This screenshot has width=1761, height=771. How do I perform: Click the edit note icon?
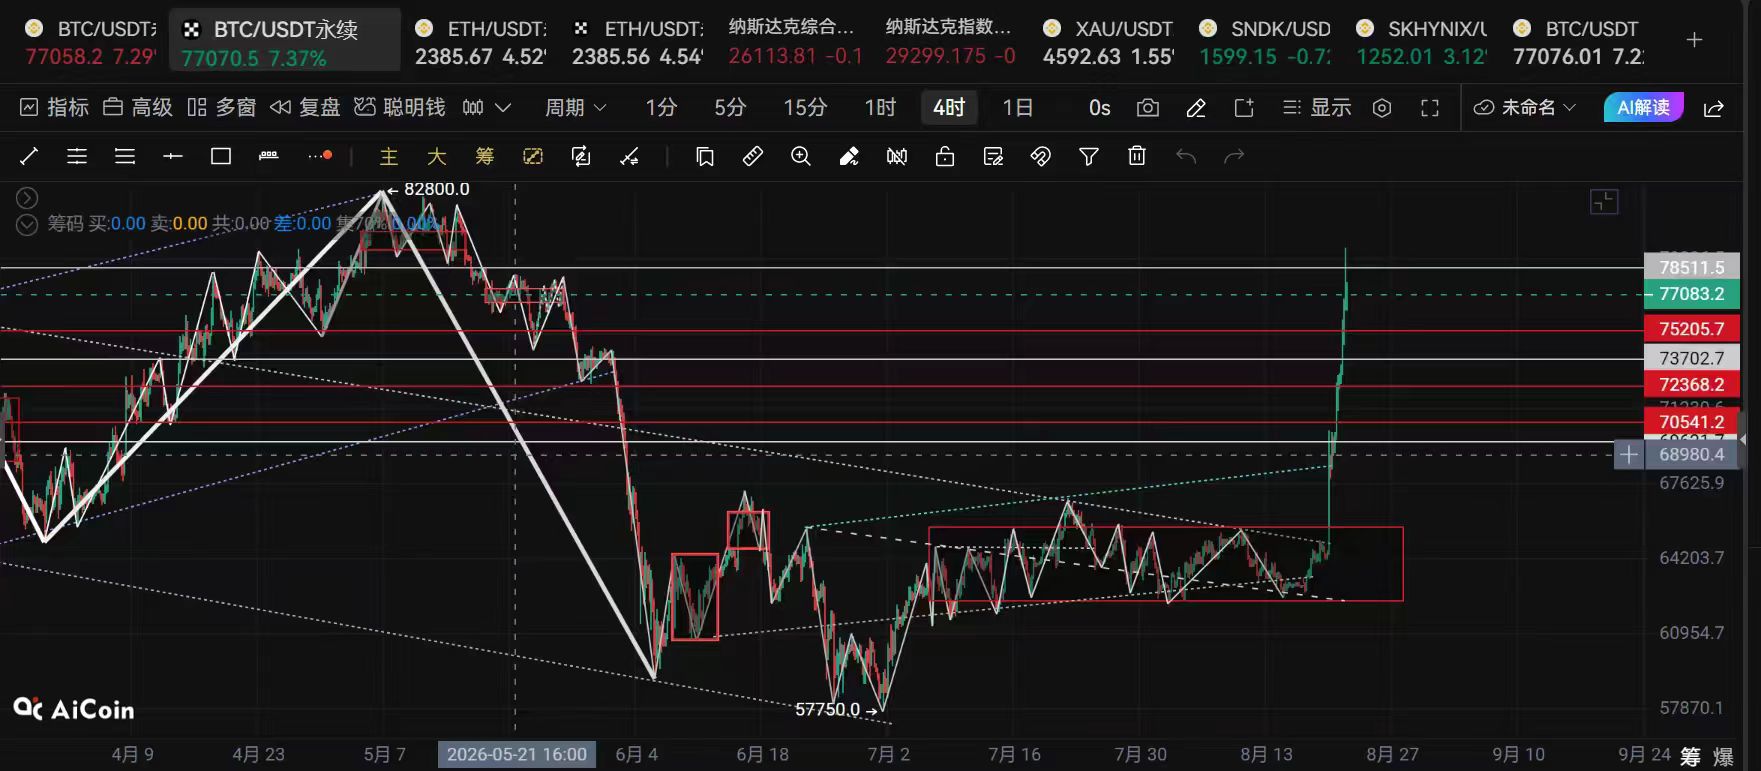tap(993, 156)
